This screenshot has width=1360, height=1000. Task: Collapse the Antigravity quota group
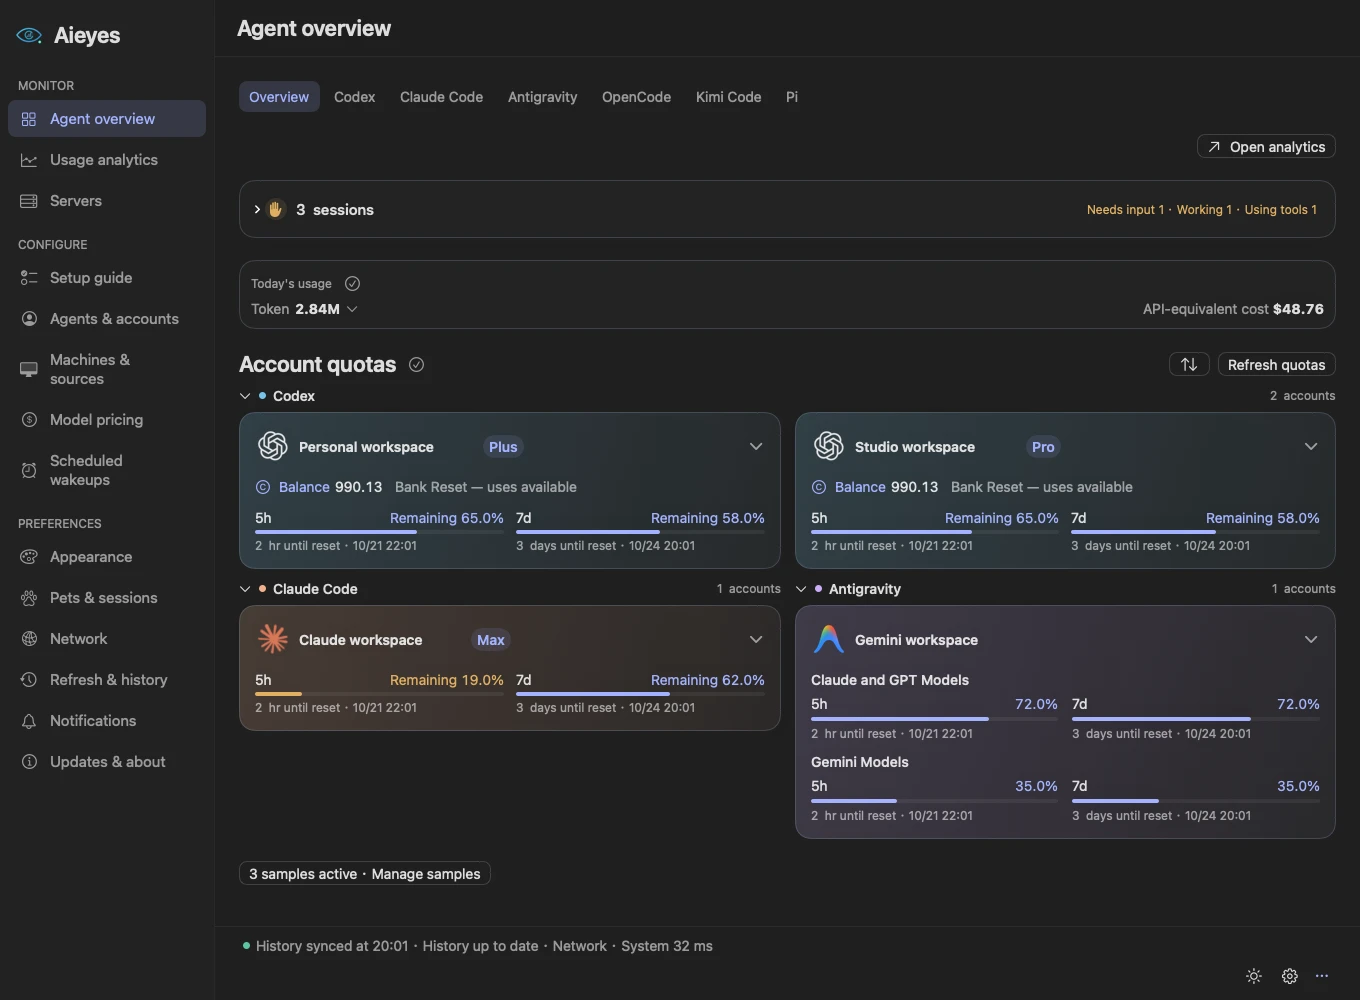click(801, 589)
